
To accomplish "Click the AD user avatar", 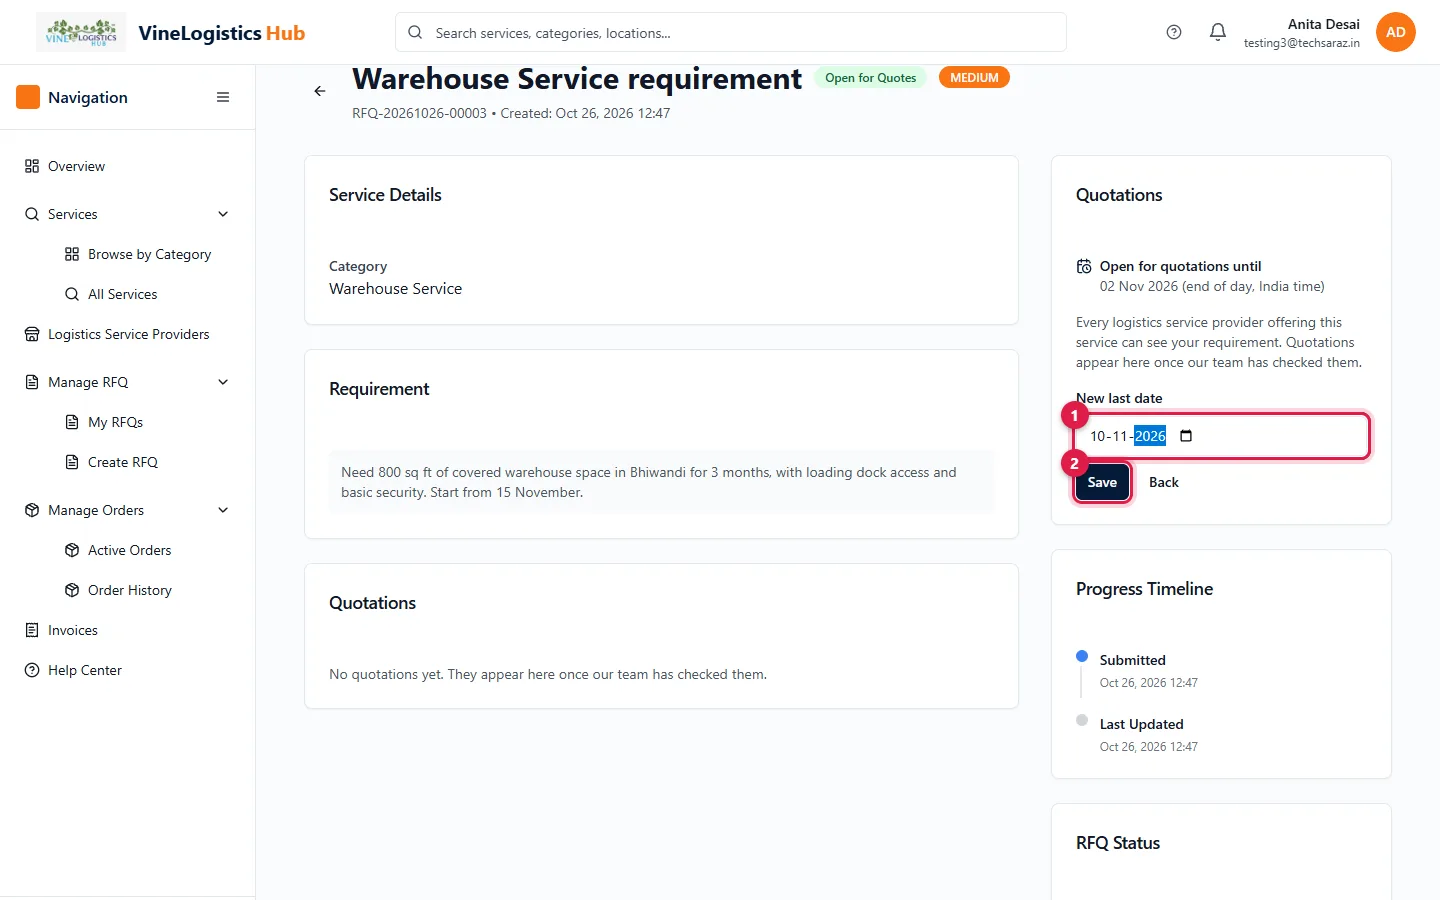I will click(1396, 32).
